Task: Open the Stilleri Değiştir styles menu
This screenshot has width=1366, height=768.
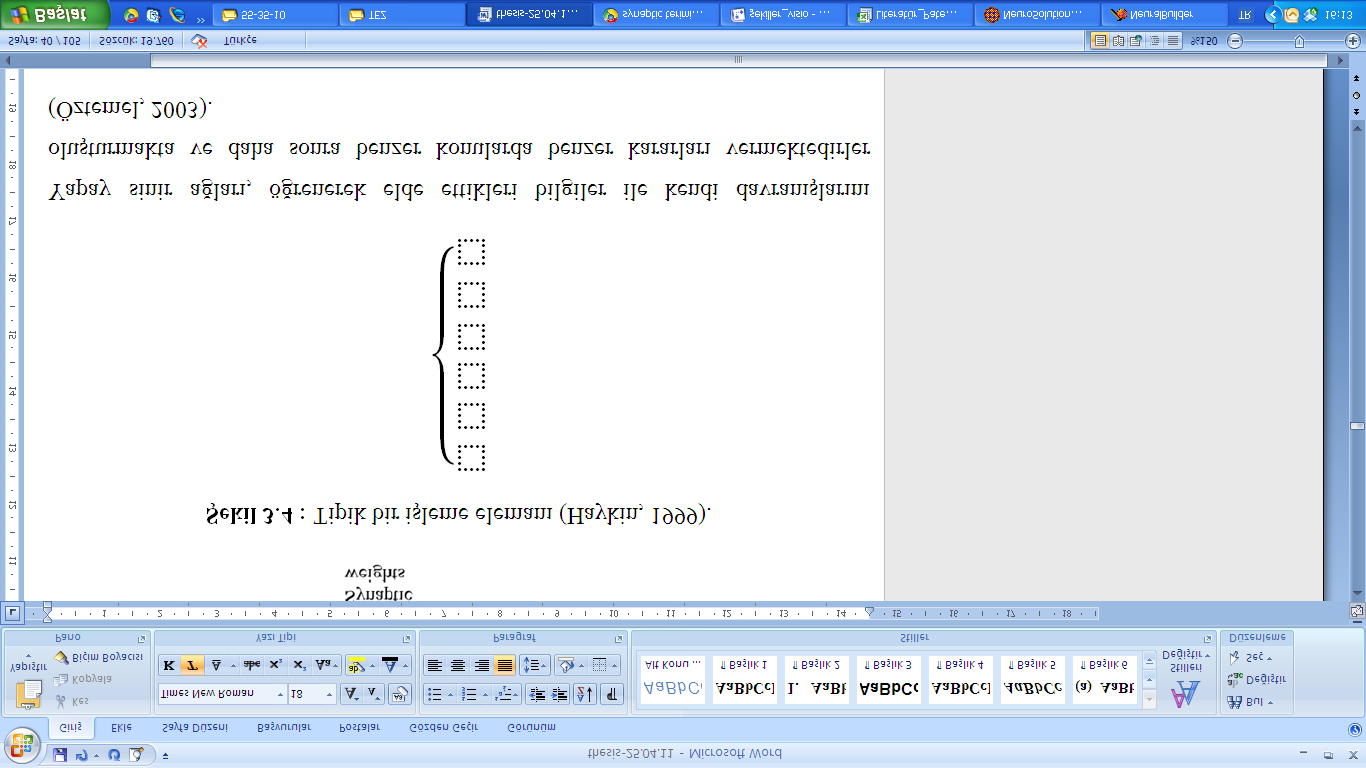Action: tap(1185, 678)
